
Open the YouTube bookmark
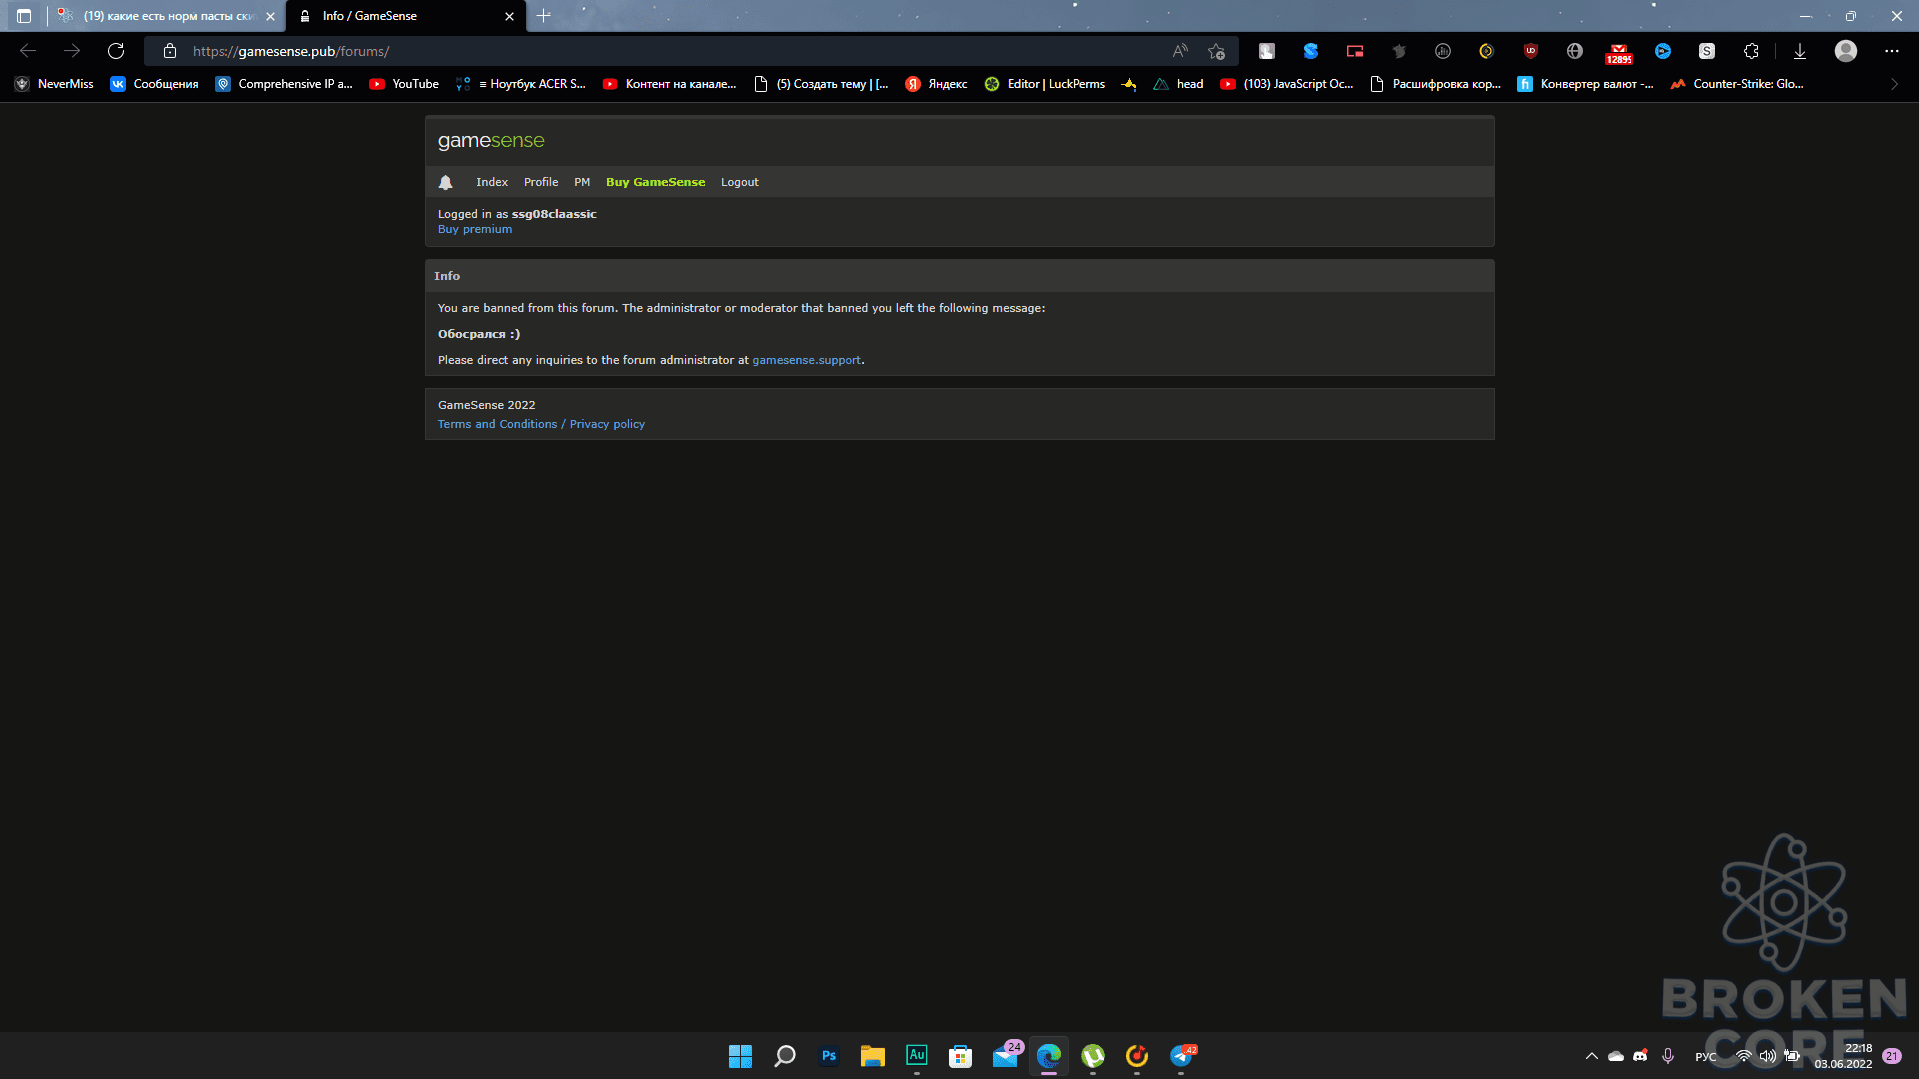click(x=404, y=84)
